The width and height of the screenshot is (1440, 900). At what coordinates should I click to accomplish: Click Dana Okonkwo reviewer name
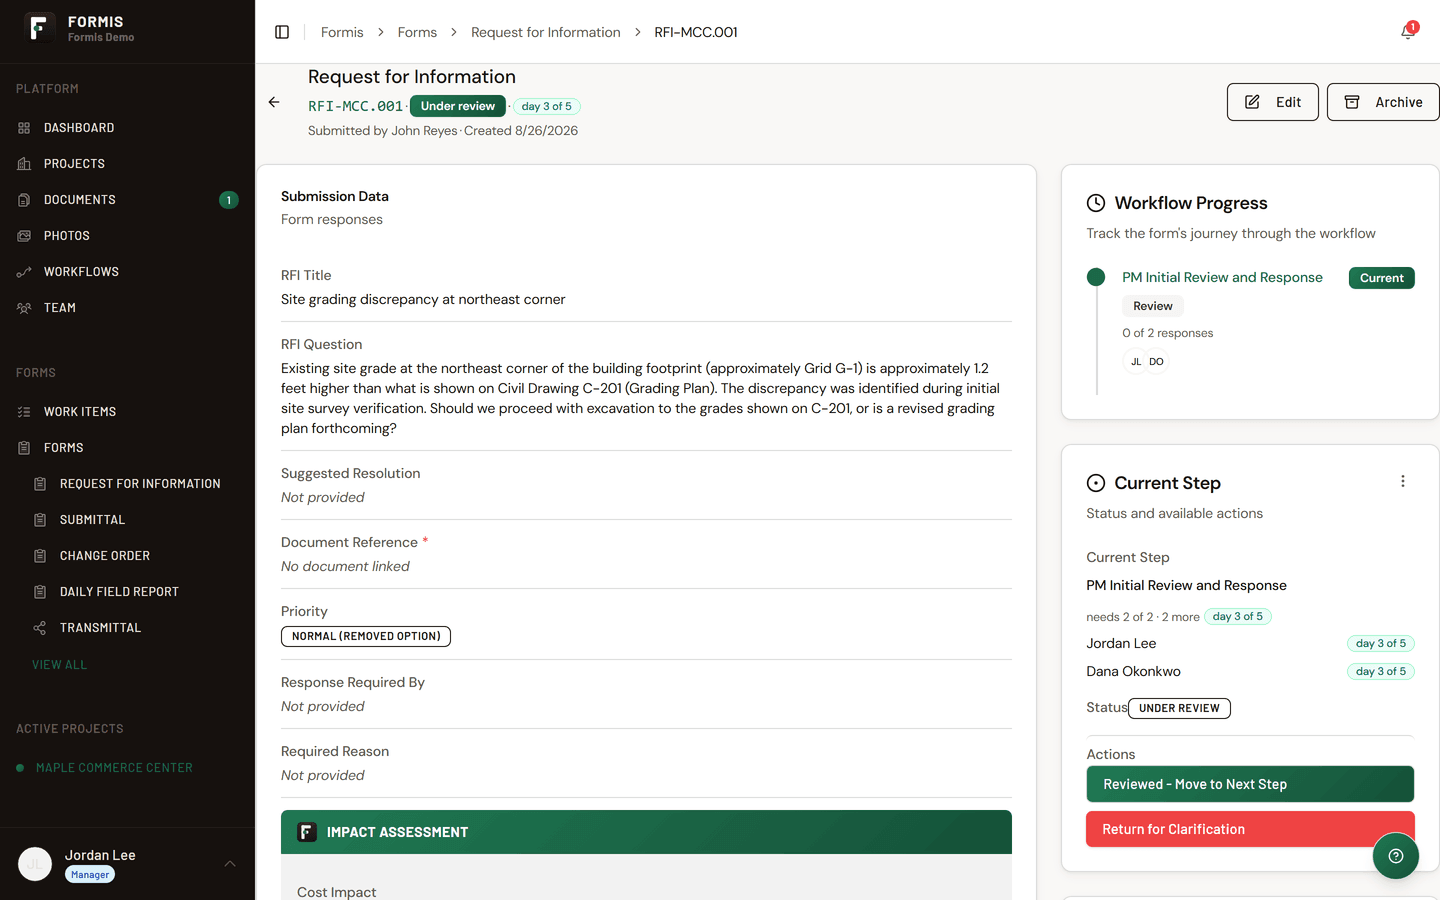1133,671
